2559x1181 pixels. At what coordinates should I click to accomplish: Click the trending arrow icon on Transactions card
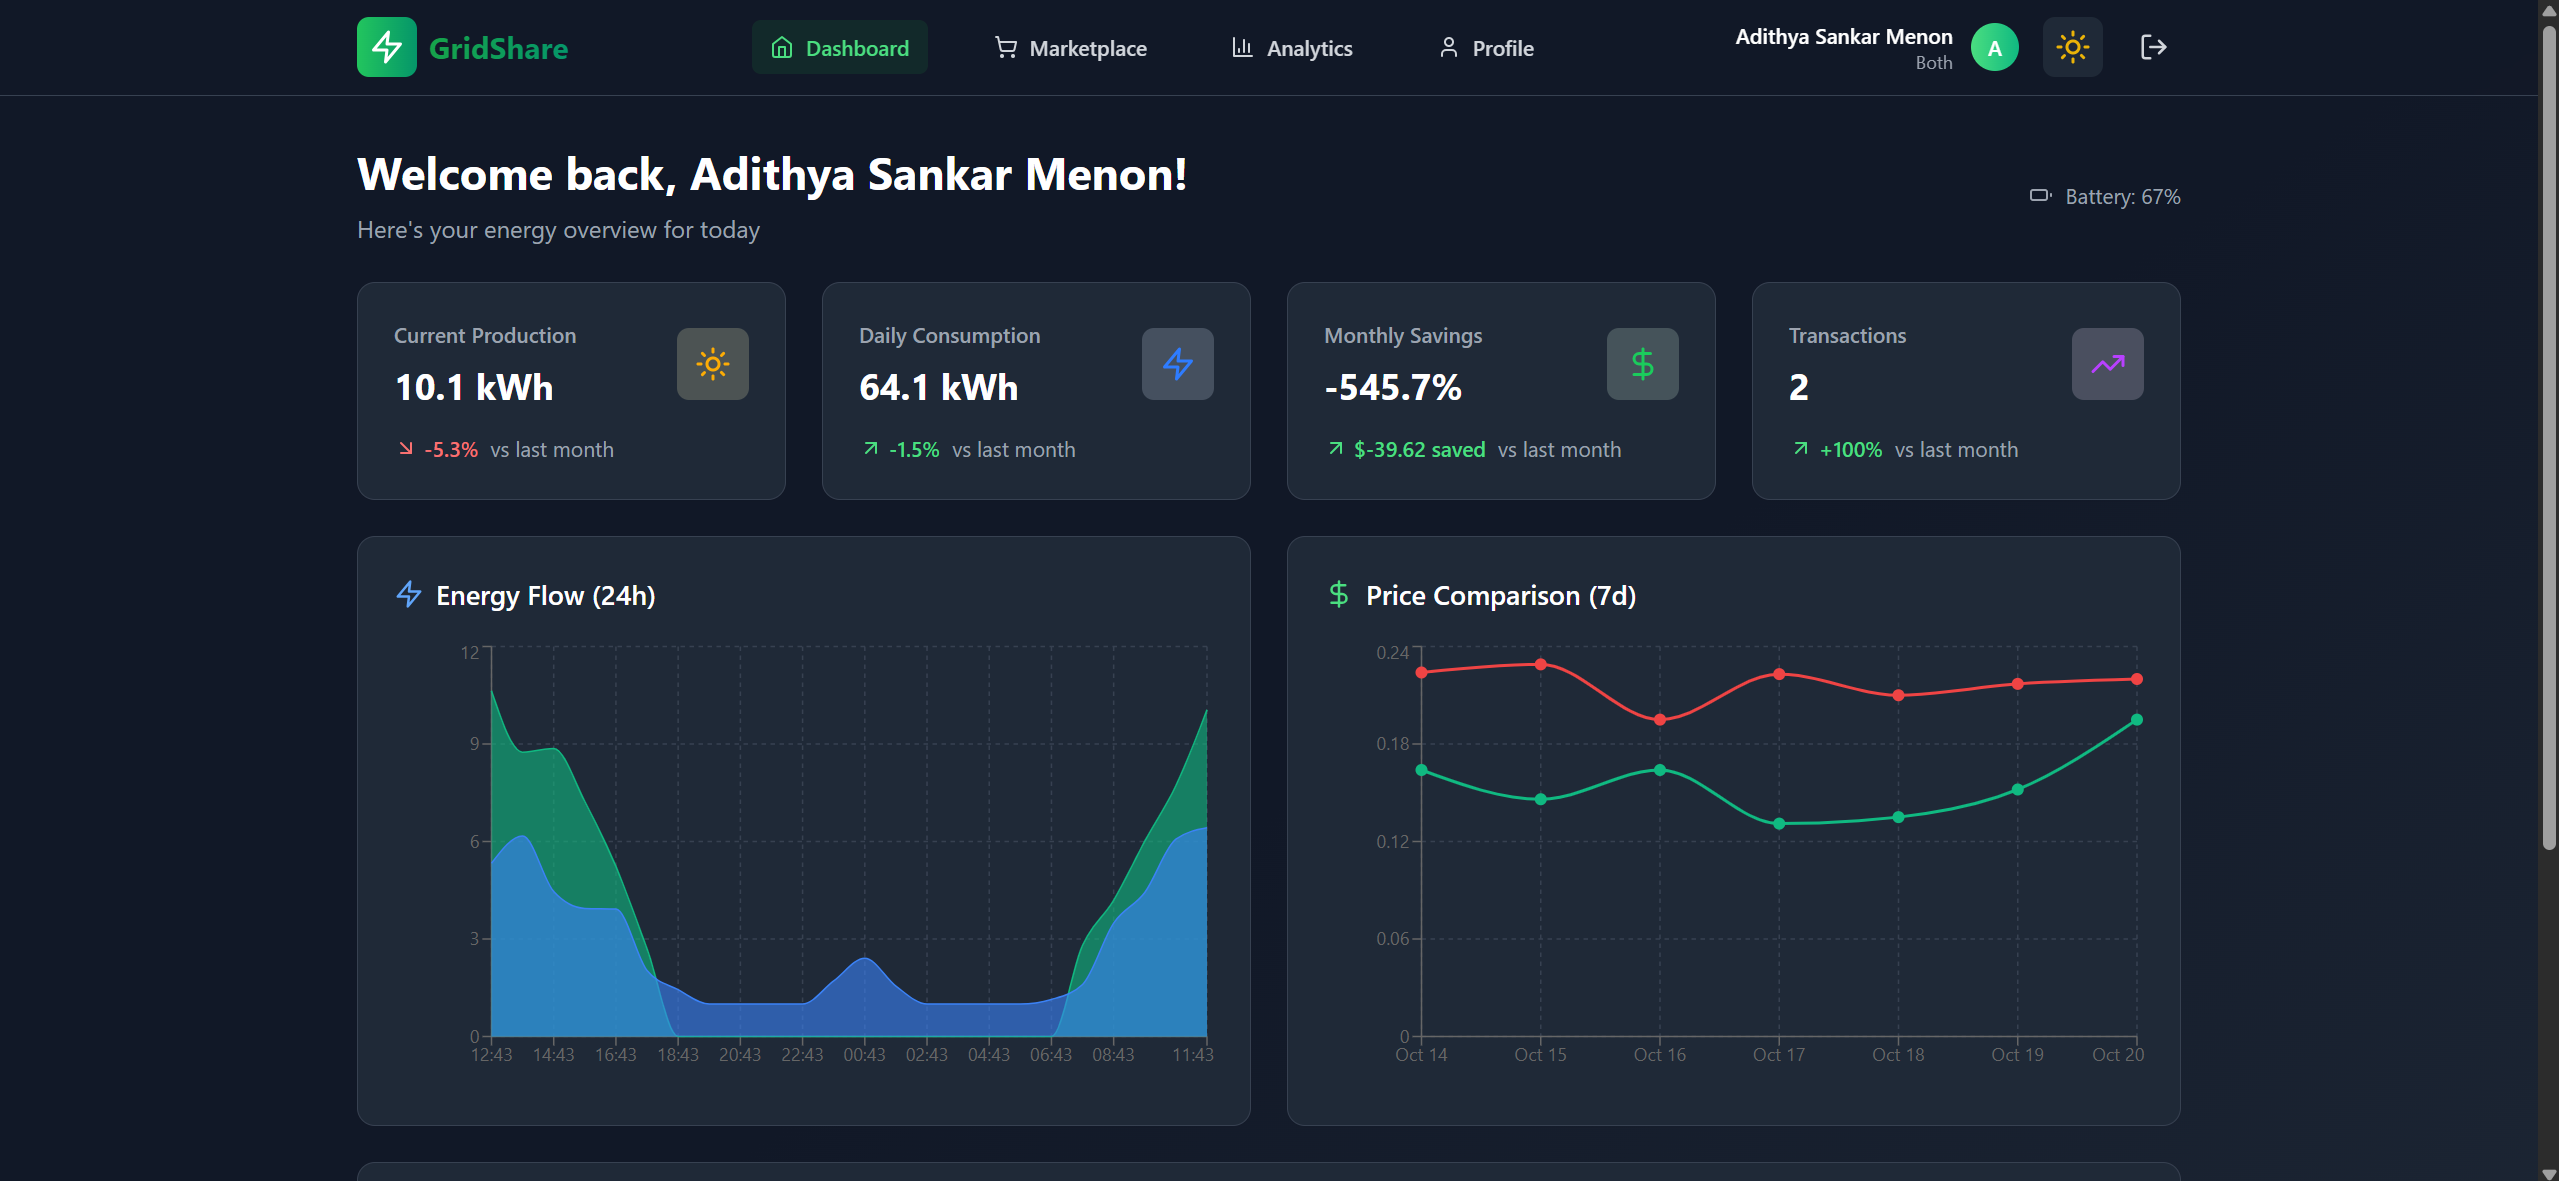pyautogui.click(x=2107, y=364)
